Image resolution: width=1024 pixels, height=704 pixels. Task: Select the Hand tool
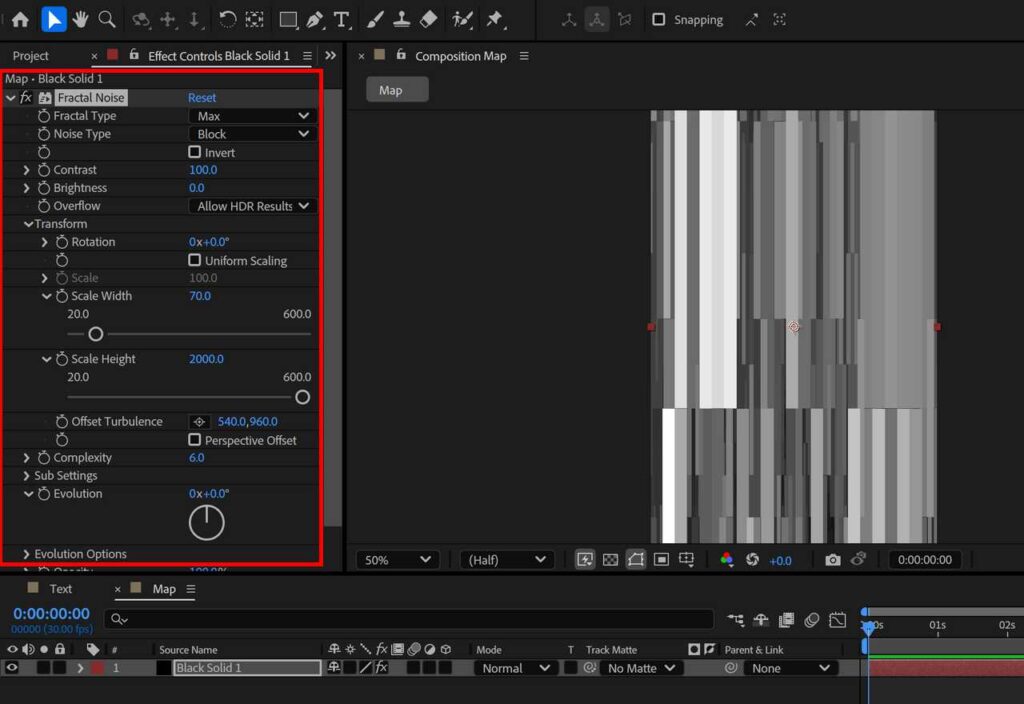[x=80, y=20]
